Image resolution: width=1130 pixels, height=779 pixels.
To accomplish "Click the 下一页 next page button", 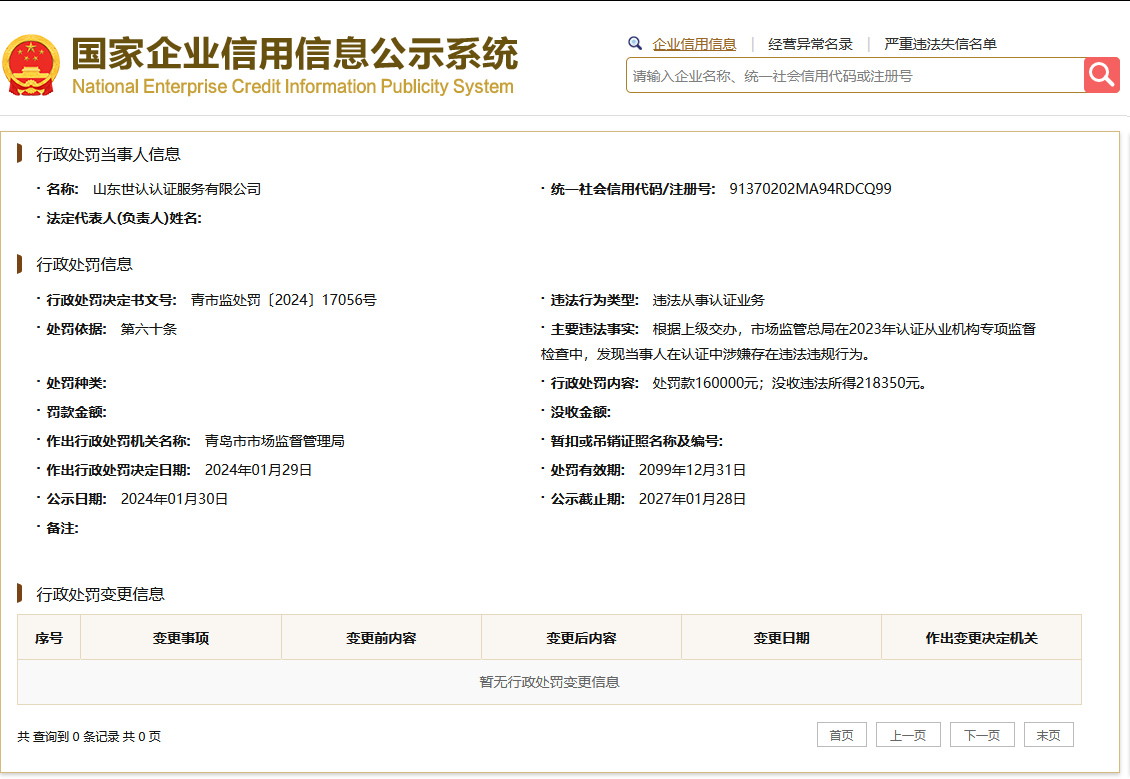I will pos(982,735).
